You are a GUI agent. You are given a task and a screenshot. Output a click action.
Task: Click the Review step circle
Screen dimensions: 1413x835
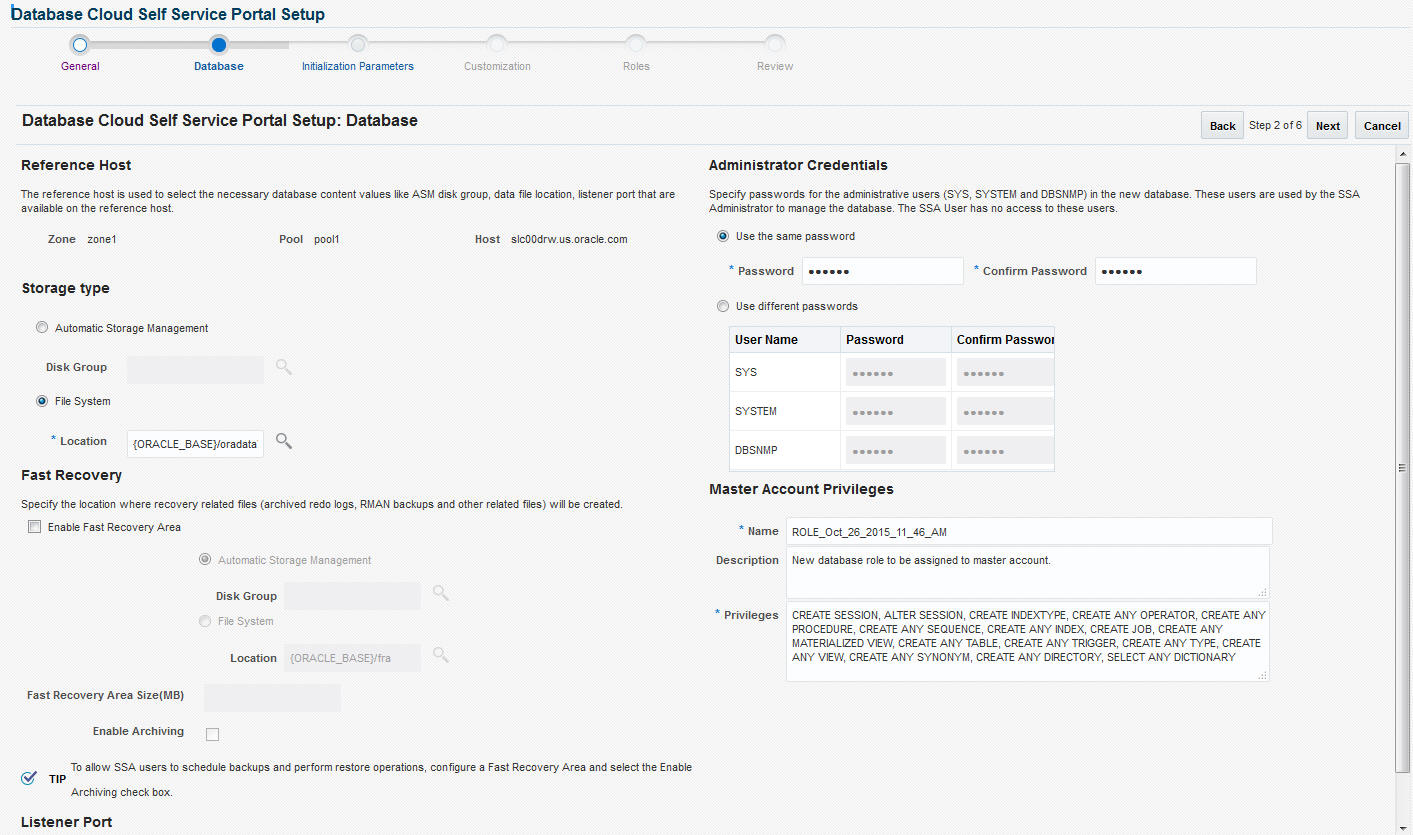[x=775, y=44]
